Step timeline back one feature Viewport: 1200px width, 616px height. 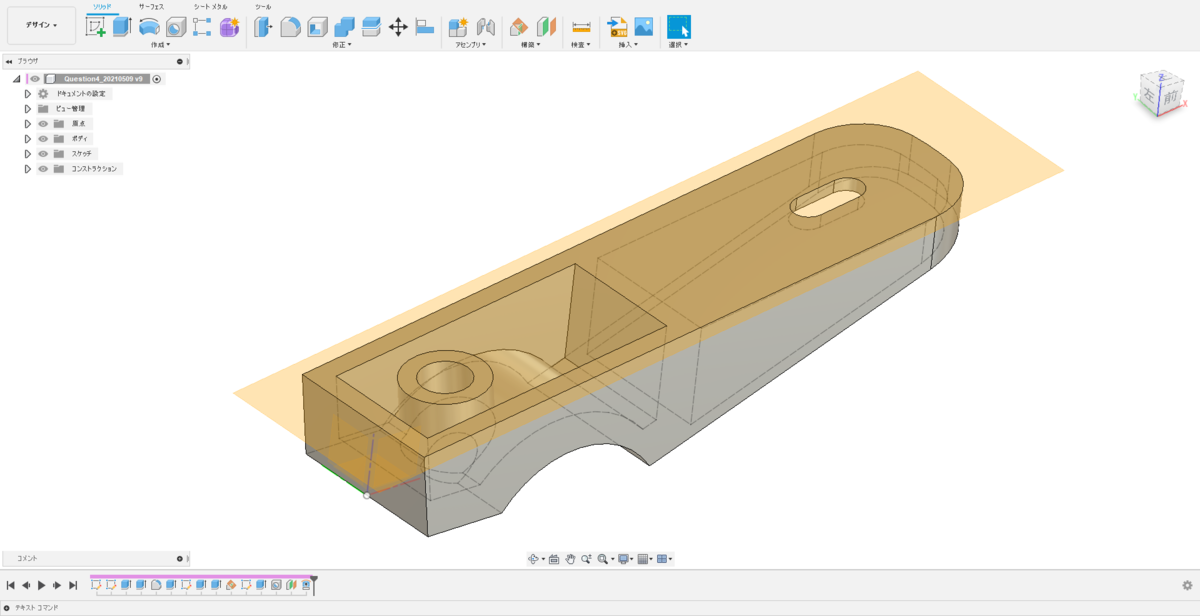click(26, 585)
